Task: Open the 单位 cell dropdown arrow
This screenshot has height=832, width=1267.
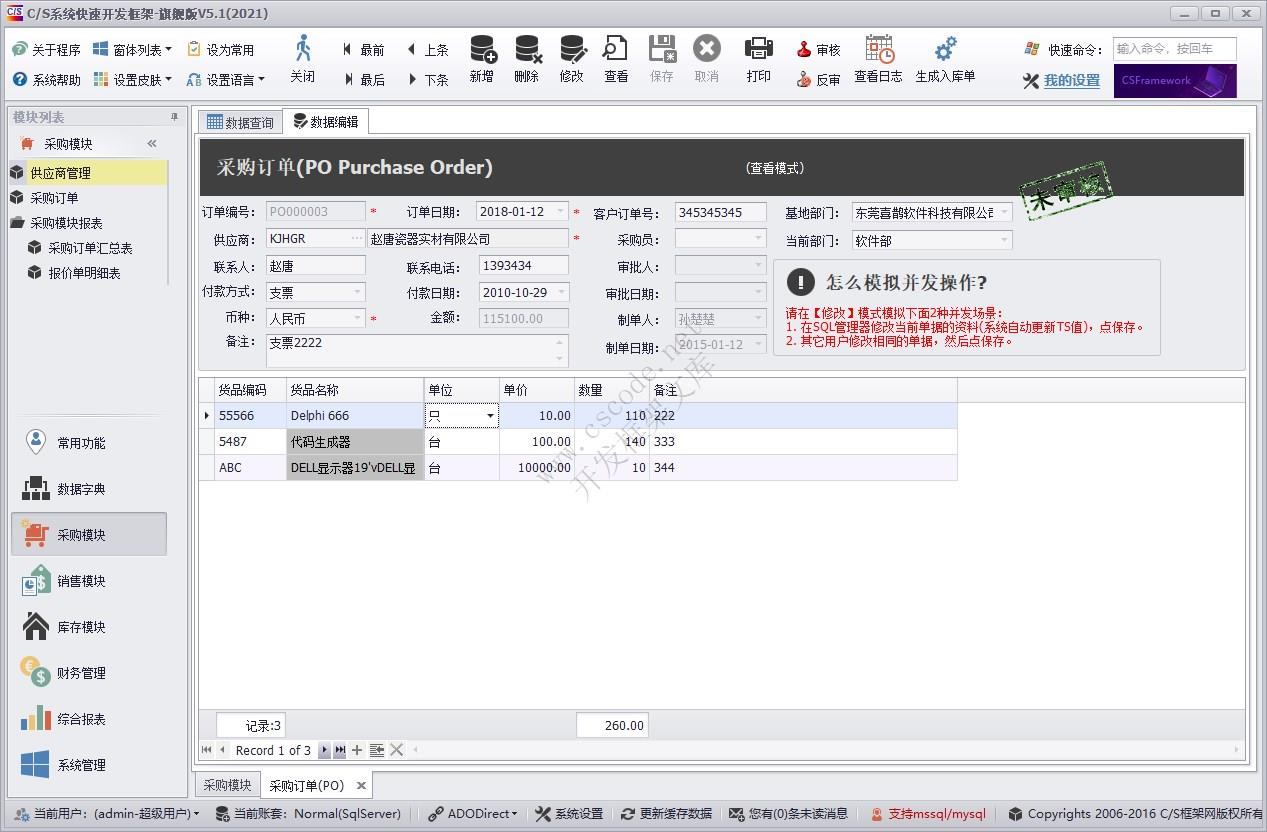Action: tap(490, 416)
